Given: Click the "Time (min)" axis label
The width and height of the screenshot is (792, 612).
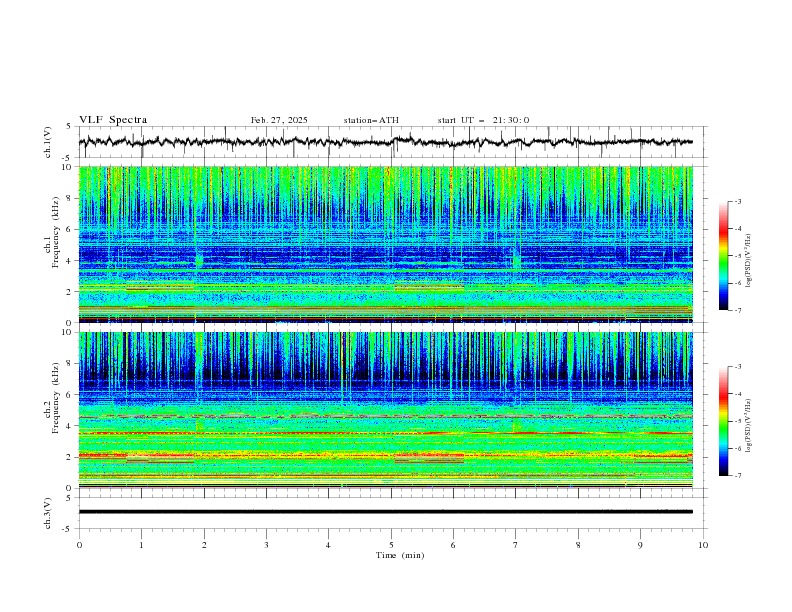Looking at the screenshot, I should click(x=400, y=555).
